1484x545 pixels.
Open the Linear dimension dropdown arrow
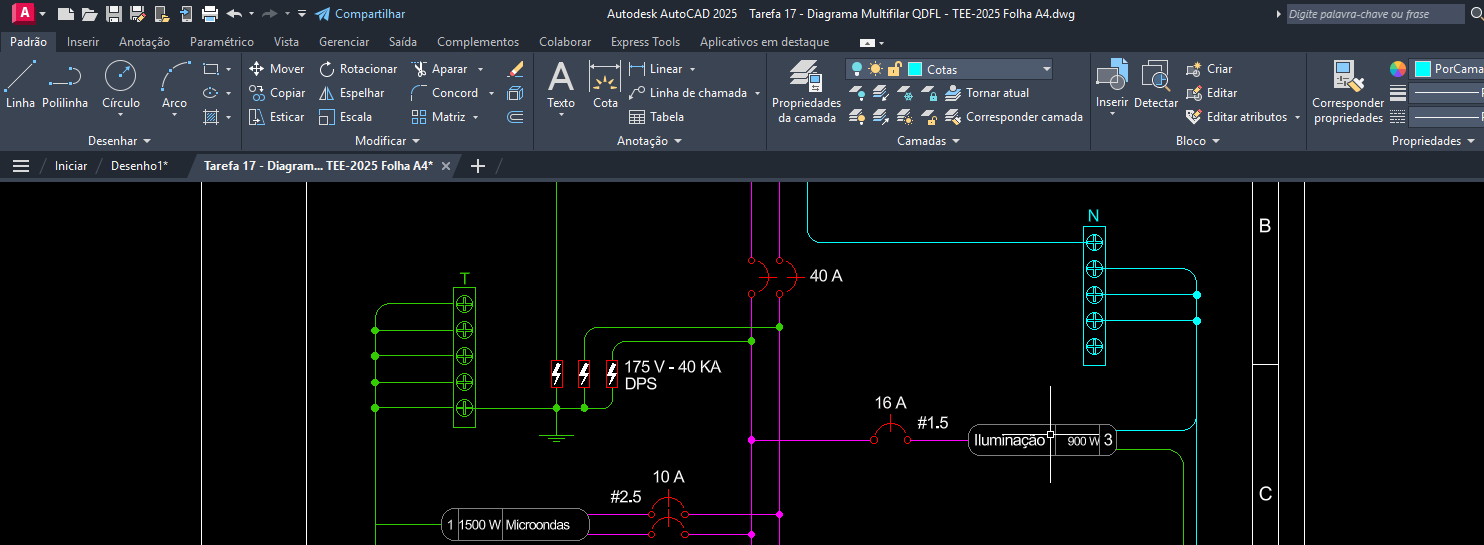pos(692,69)
